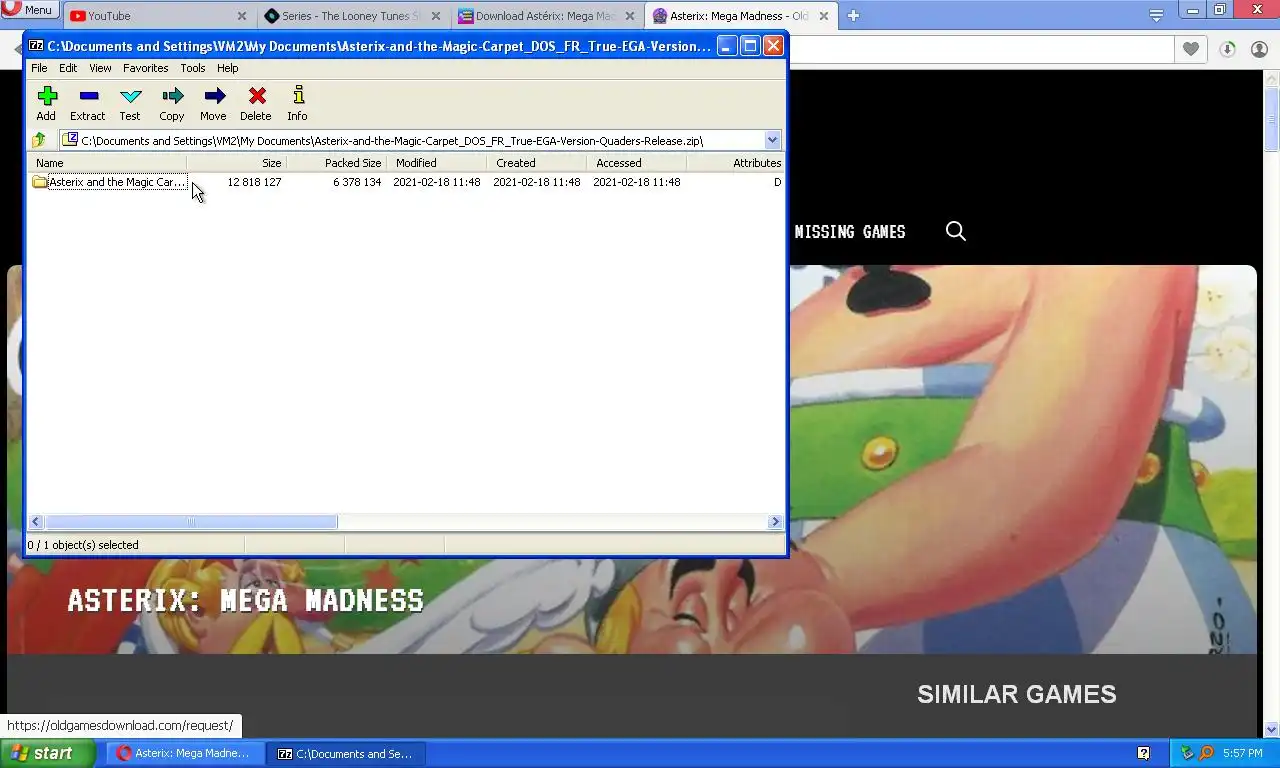This screenshot has width=1280, height=768.
Task: Sort by the Packed Size column
Action: point(337,162)
